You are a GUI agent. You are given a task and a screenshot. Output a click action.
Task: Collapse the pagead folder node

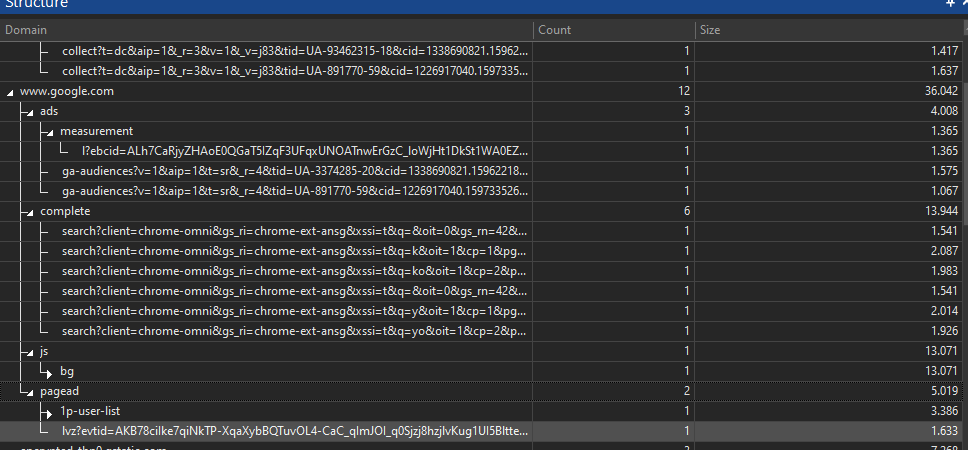[x=29, y=391]
